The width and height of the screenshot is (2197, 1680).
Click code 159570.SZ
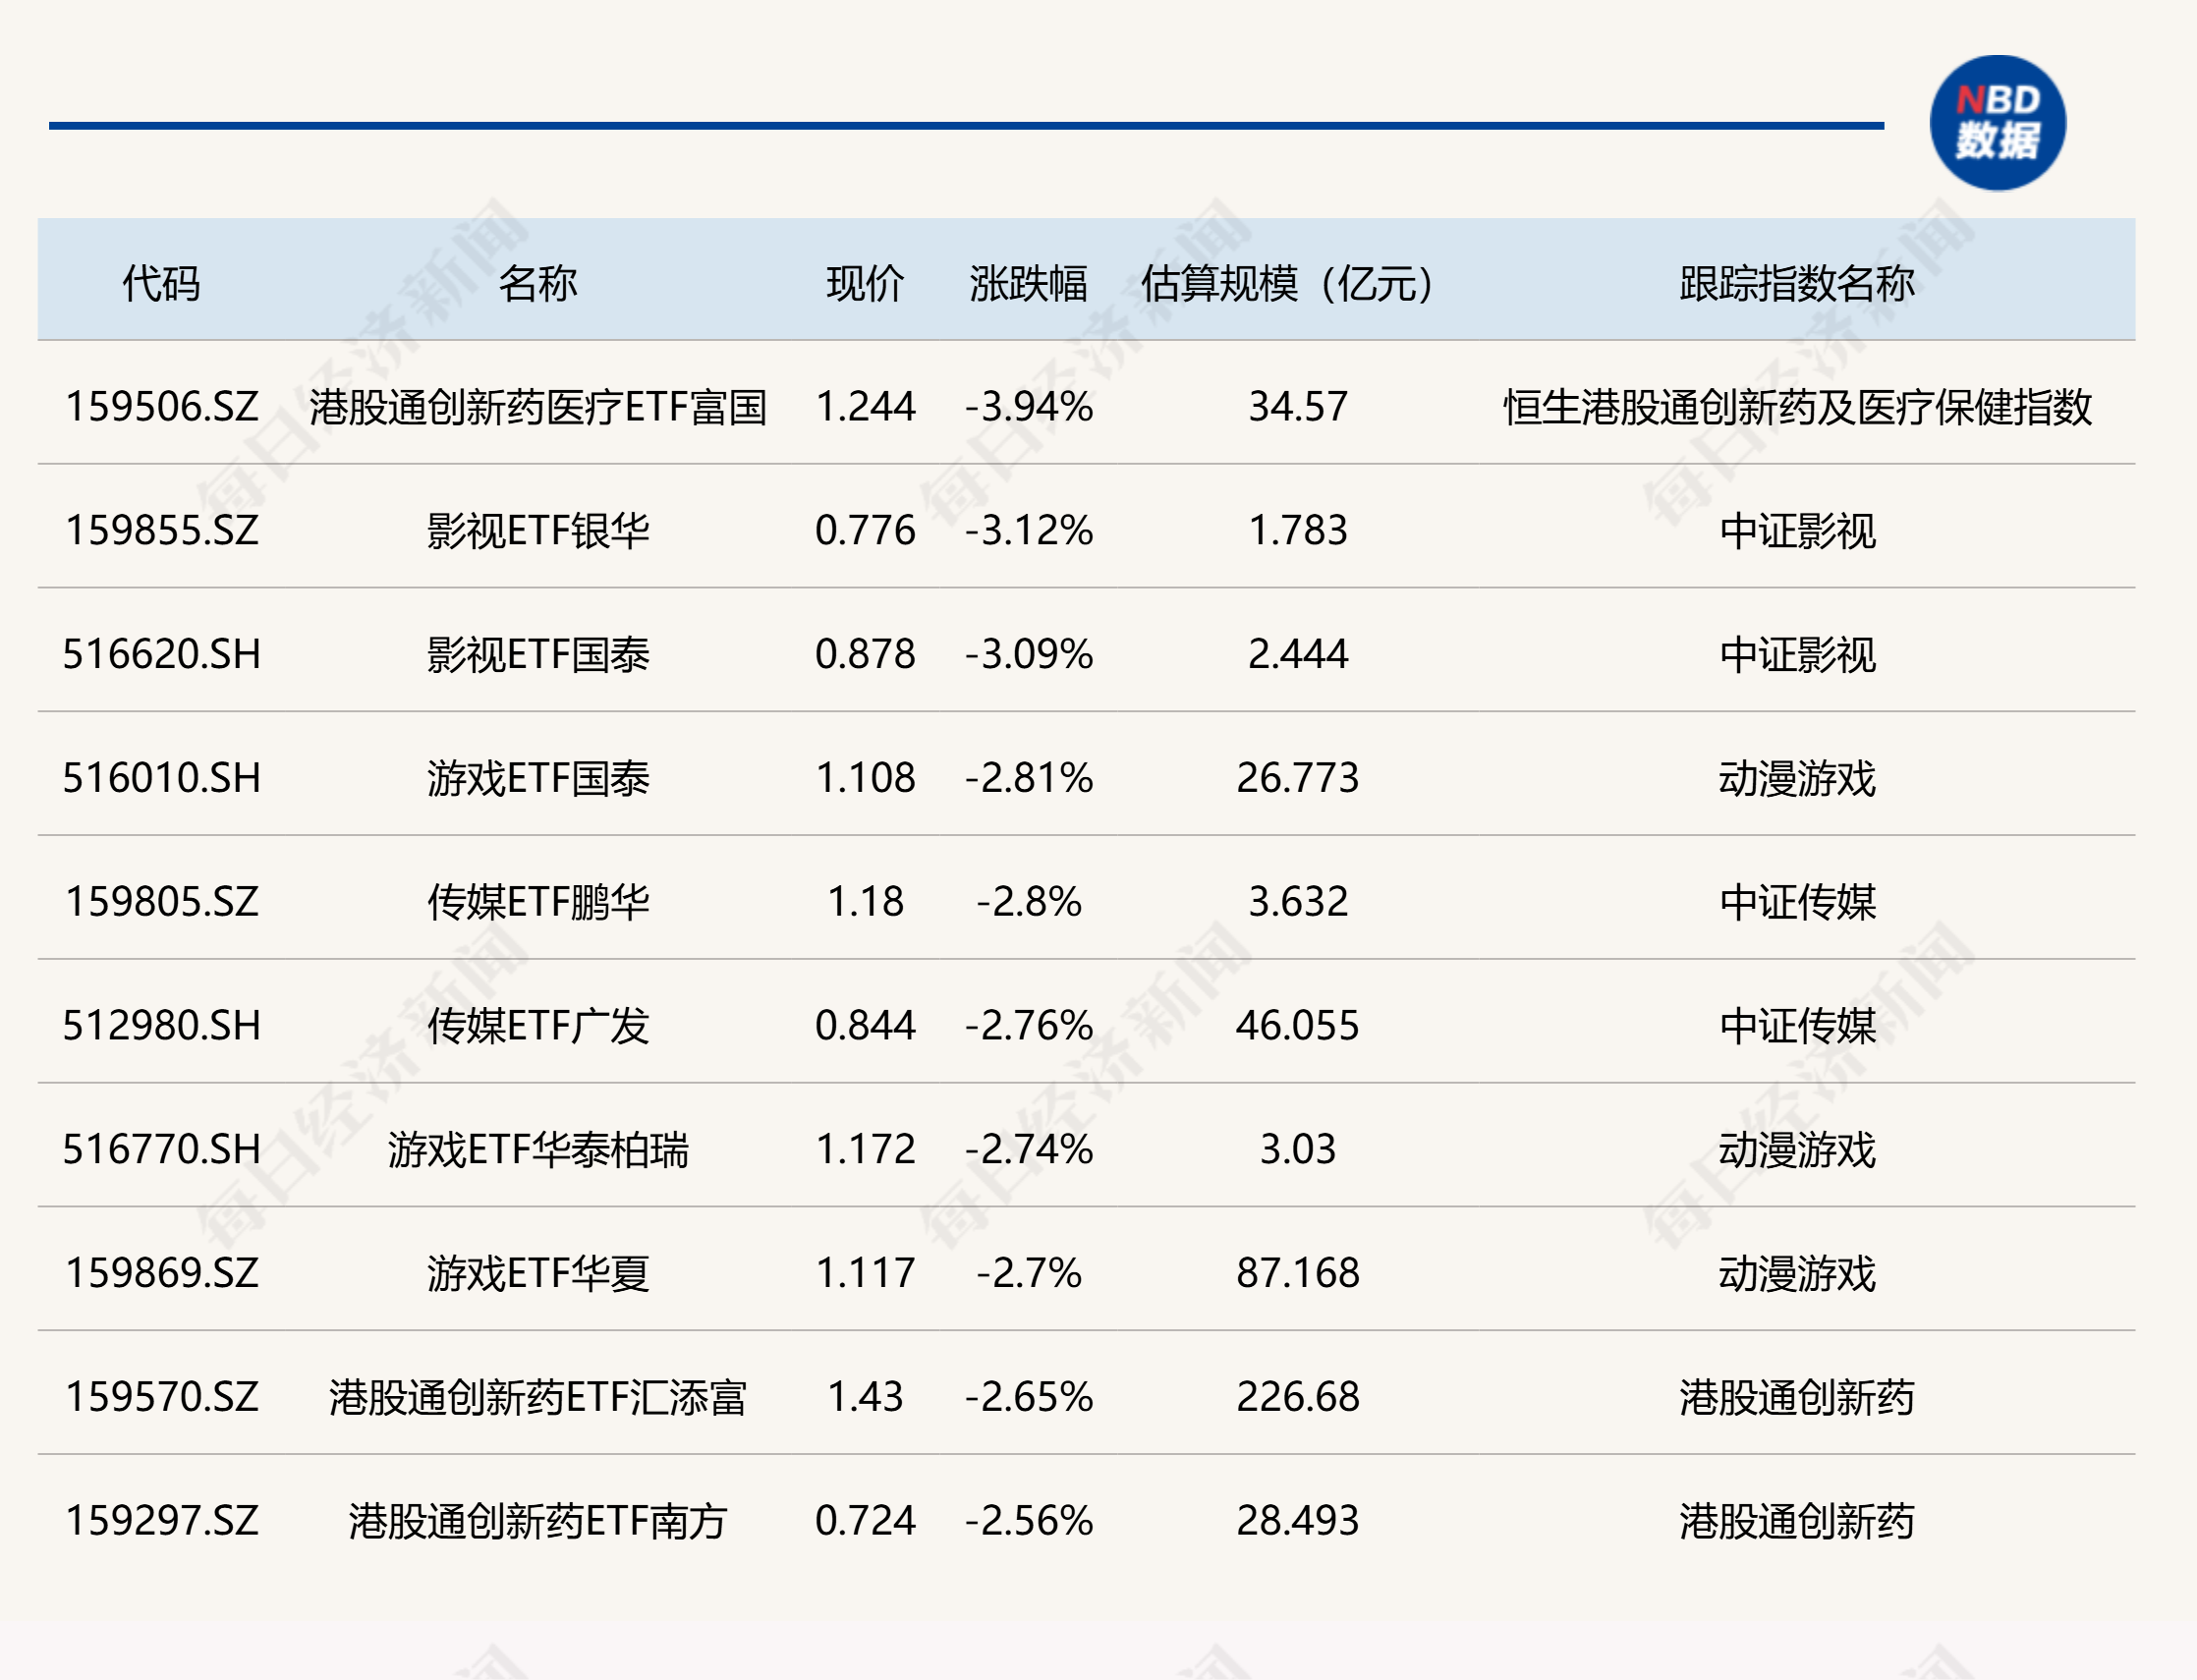pos(161,1399)
